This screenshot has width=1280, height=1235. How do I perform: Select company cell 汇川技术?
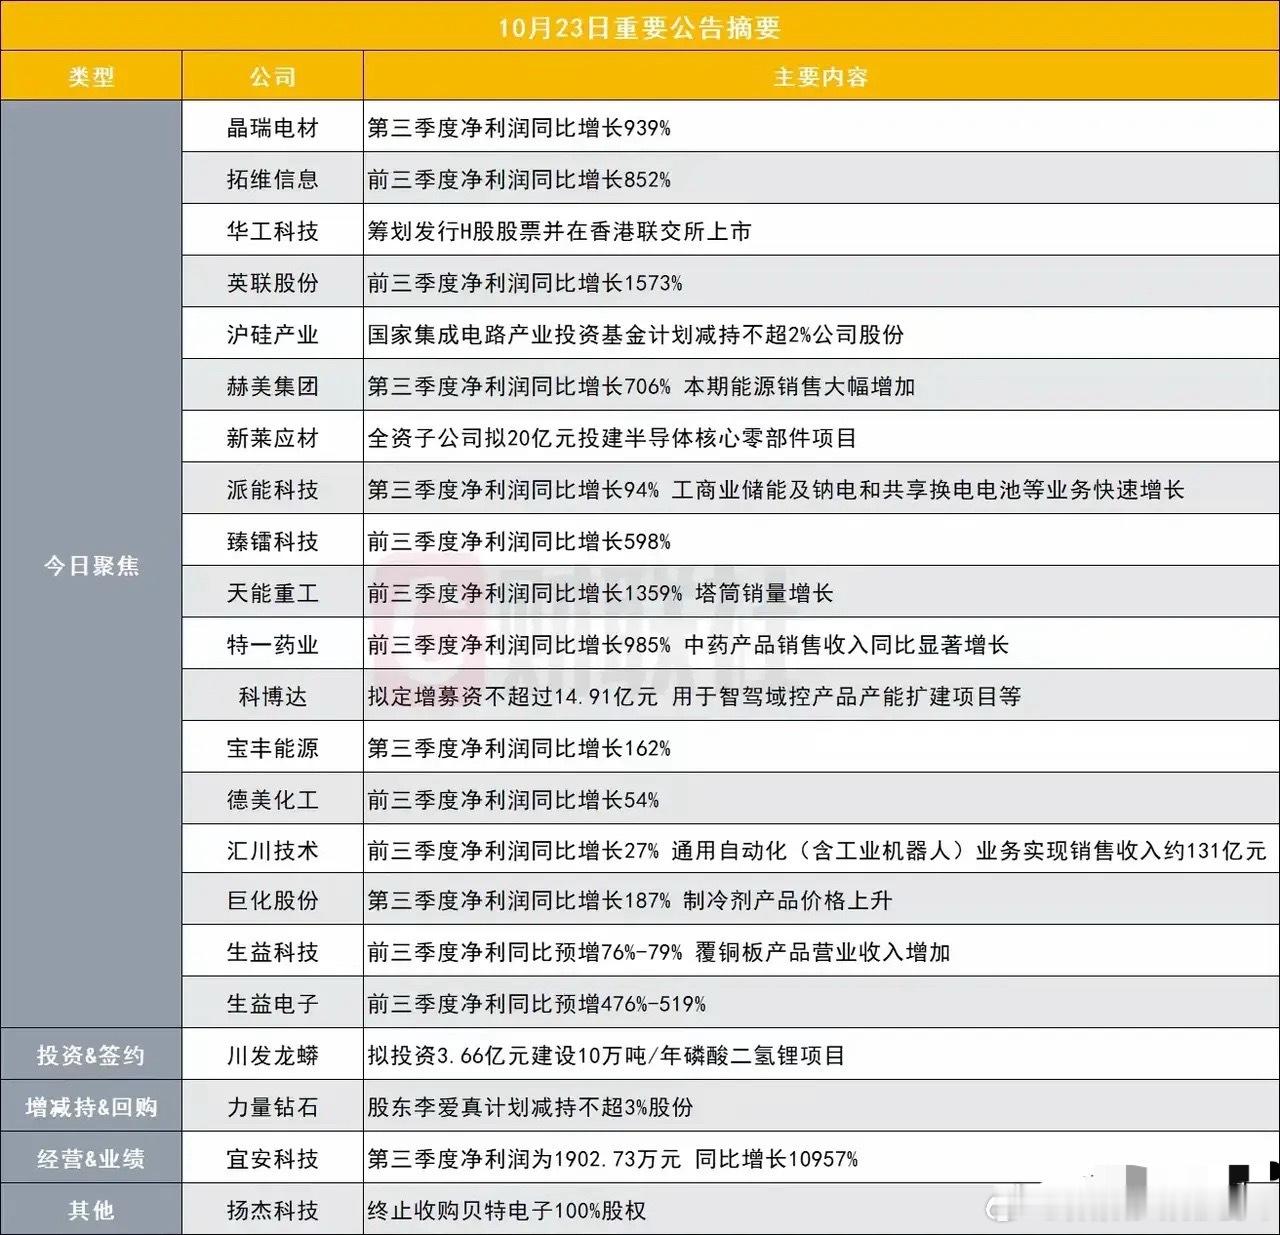click(x=272, y=851)
